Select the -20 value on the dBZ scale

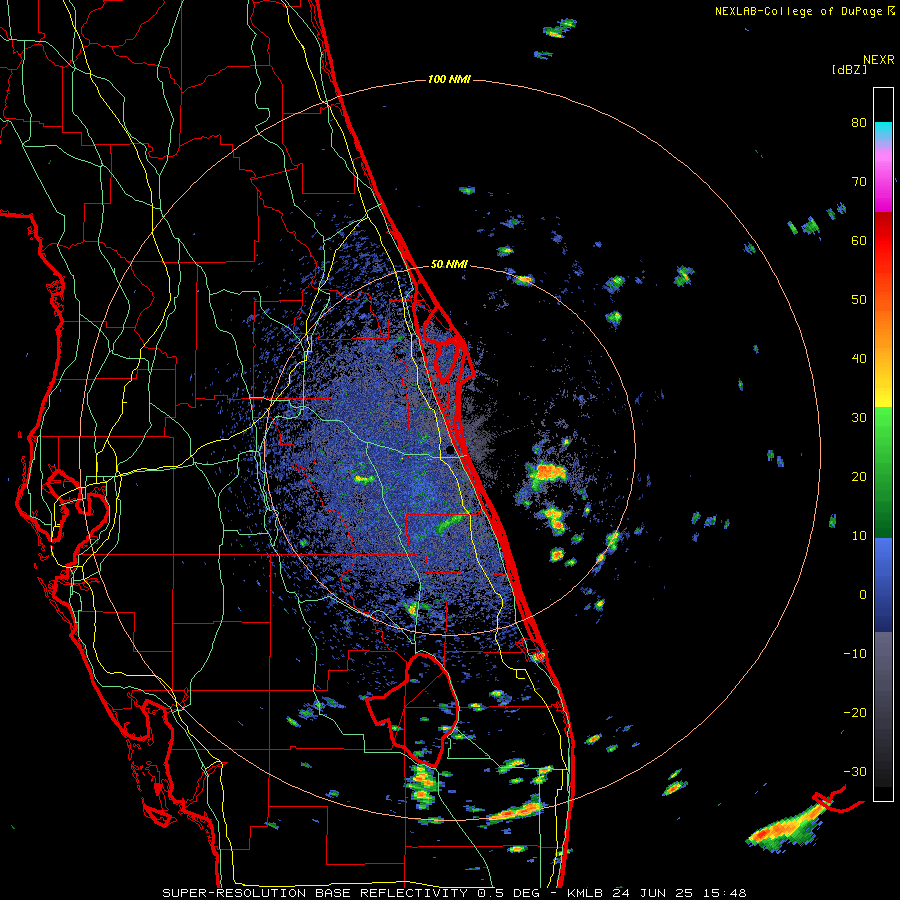click(x=855, y=713)
